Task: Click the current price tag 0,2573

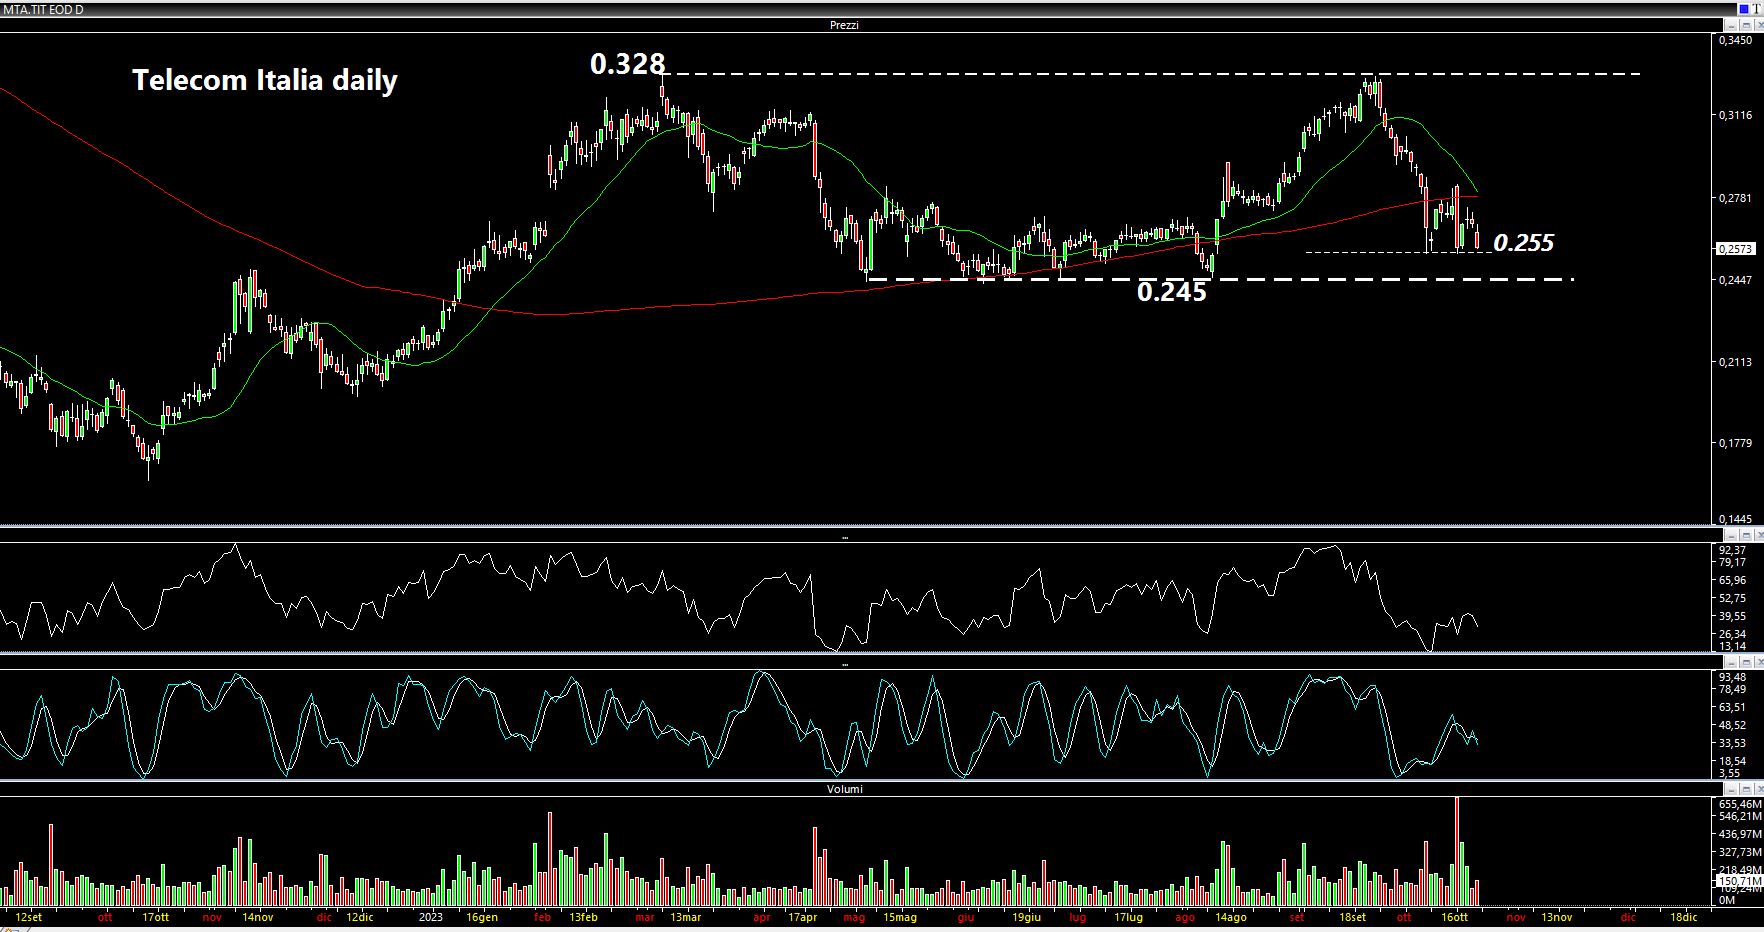Action: point(1735,249)
